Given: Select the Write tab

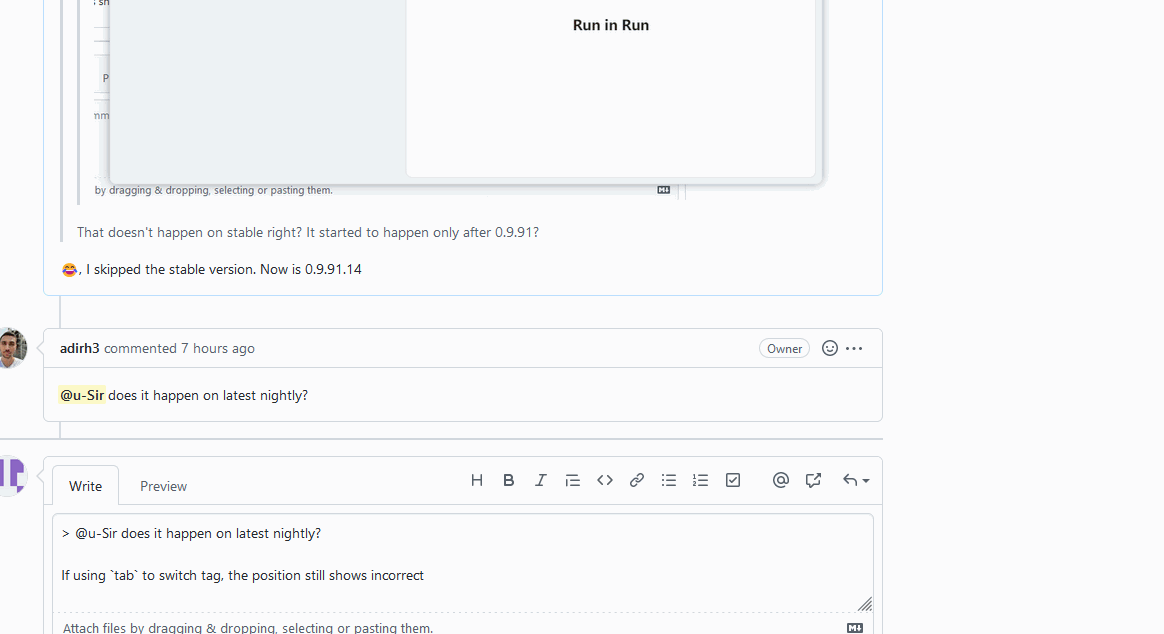Looking at the screenshot, I should (85, 486).
